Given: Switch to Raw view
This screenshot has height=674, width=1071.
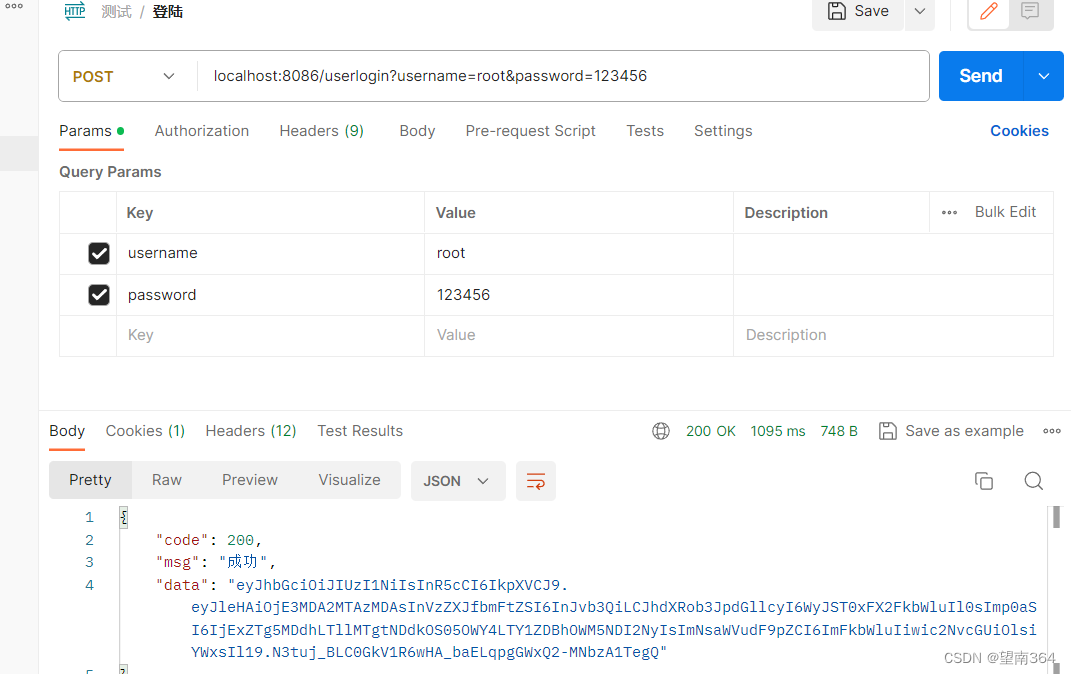Looking at the screenshot, I should click(167, 480).
